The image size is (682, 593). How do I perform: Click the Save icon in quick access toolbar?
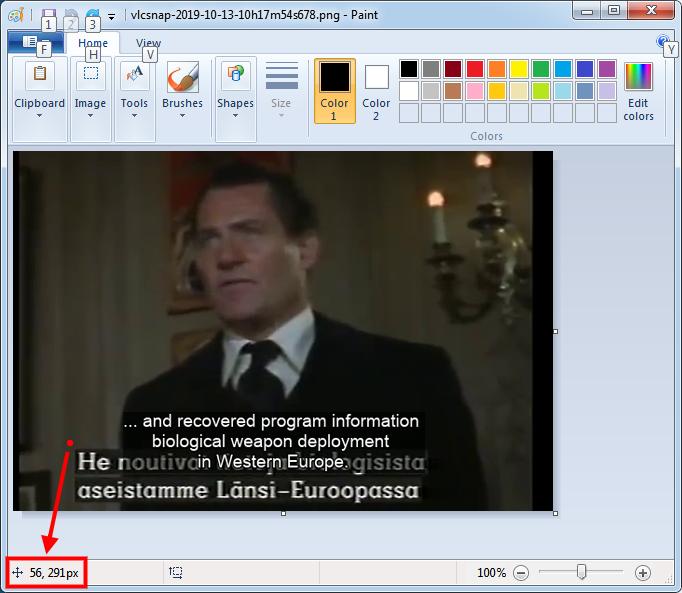click(x=49, y=16)
